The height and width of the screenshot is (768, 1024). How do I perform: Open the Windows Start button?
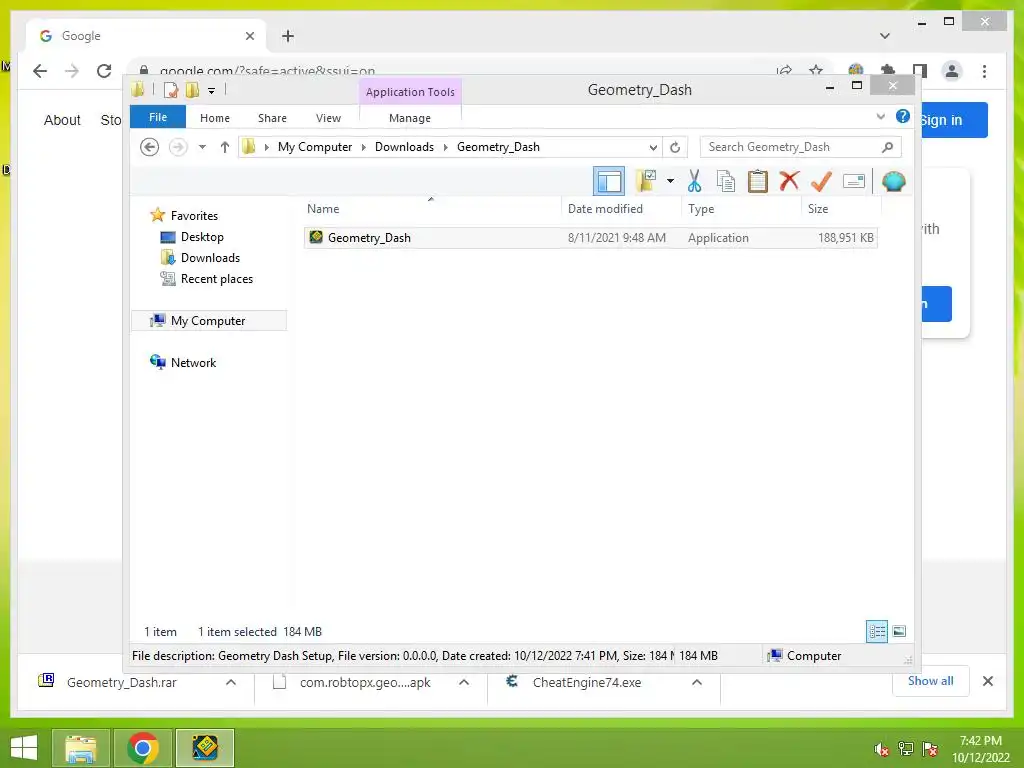(24, 748)
